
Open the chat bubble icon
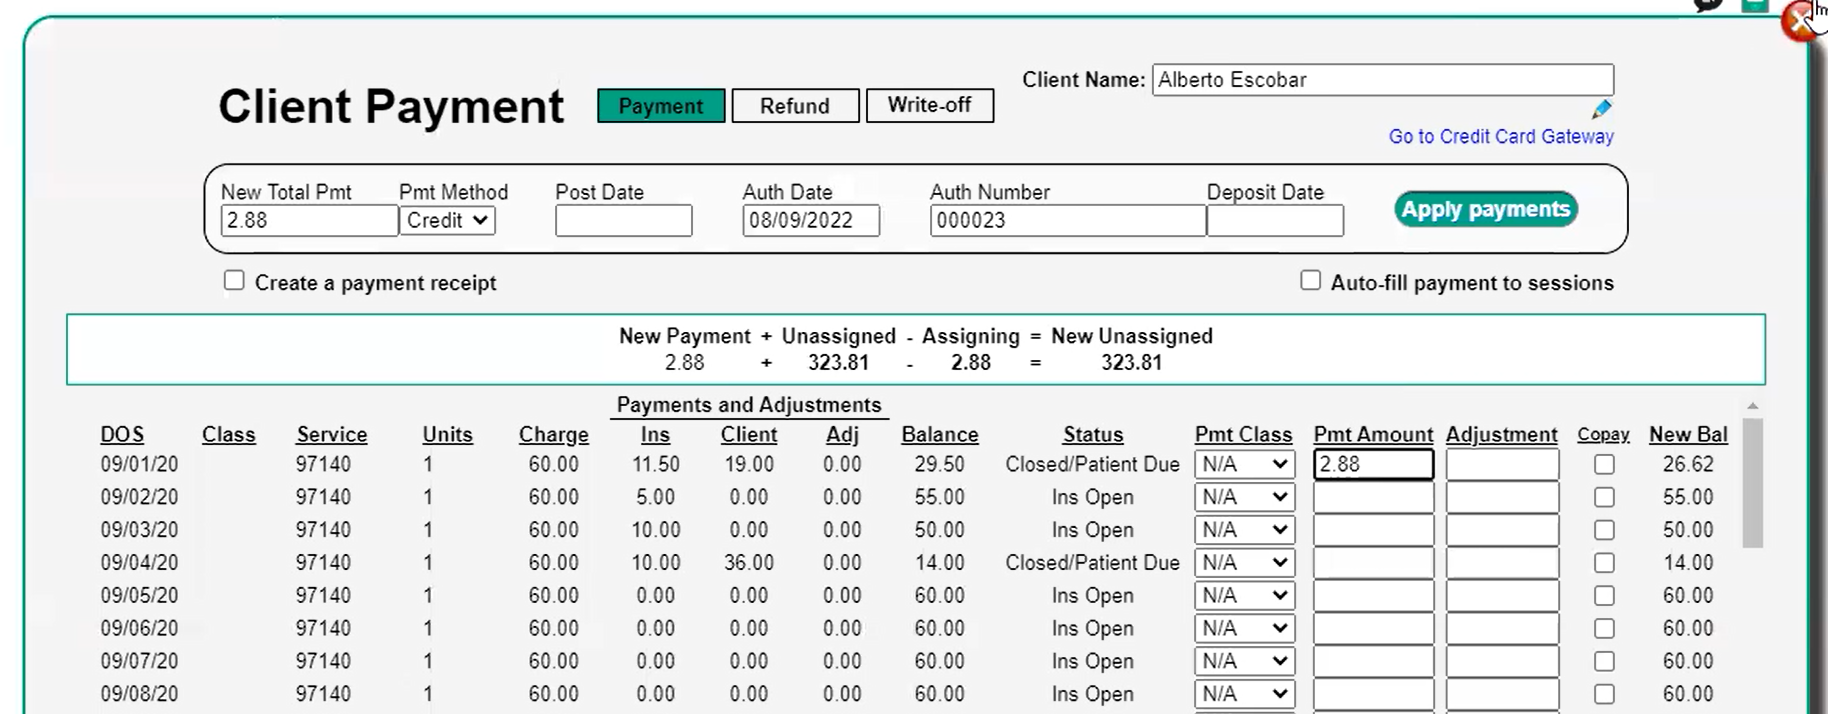point(1708,4)
